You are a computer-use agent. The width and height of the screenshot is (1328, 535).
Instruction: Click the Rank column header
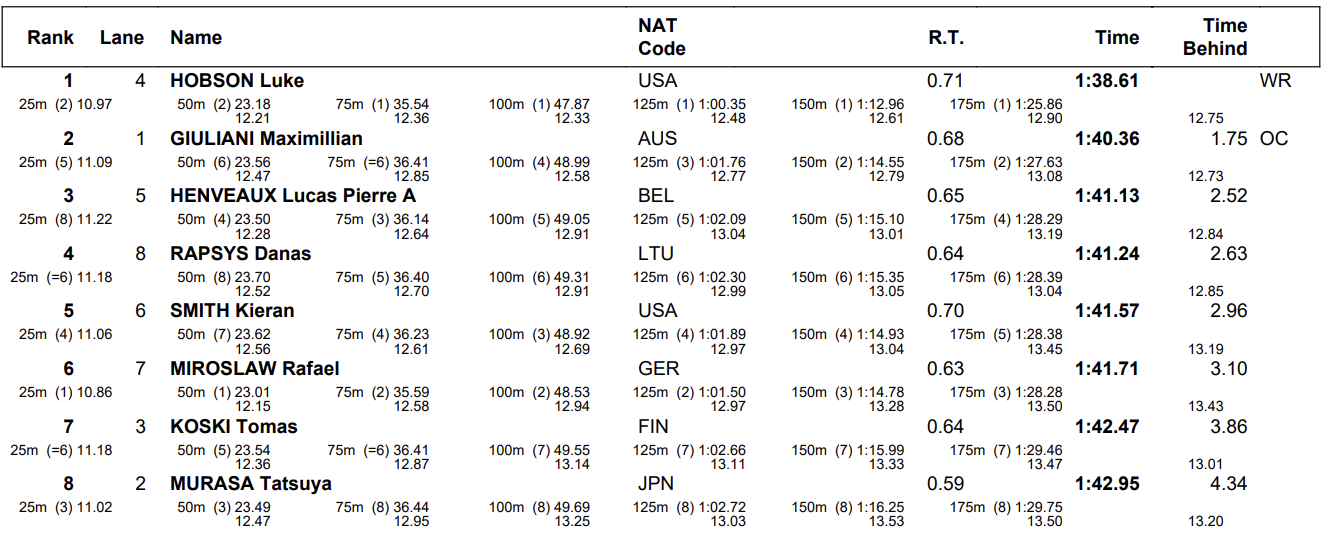point(50,38)
